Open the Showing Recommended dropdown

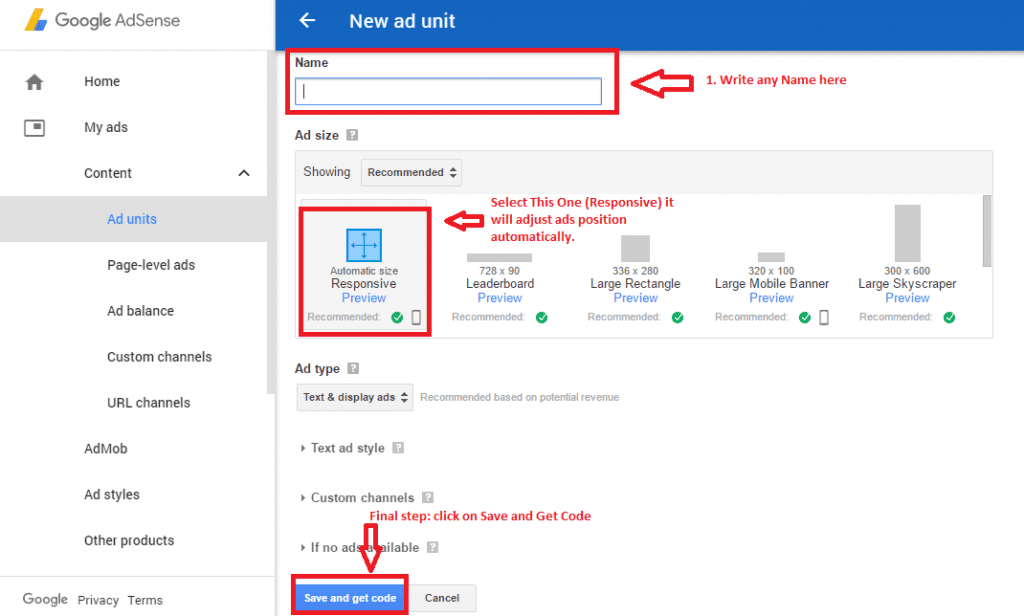tap(411, 172)
